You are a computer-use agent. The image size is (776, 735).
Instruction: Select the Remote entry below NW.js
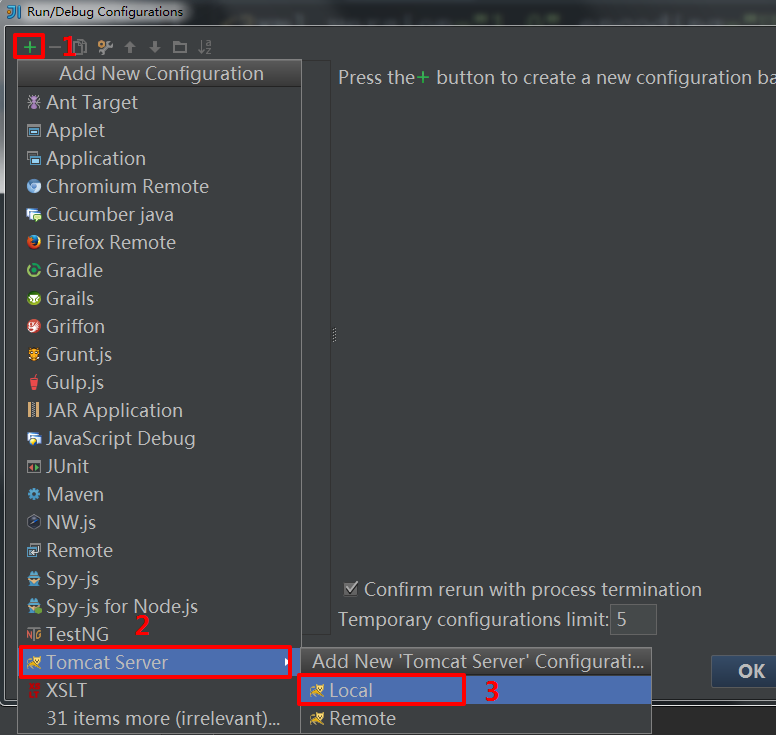pos(159,550)
